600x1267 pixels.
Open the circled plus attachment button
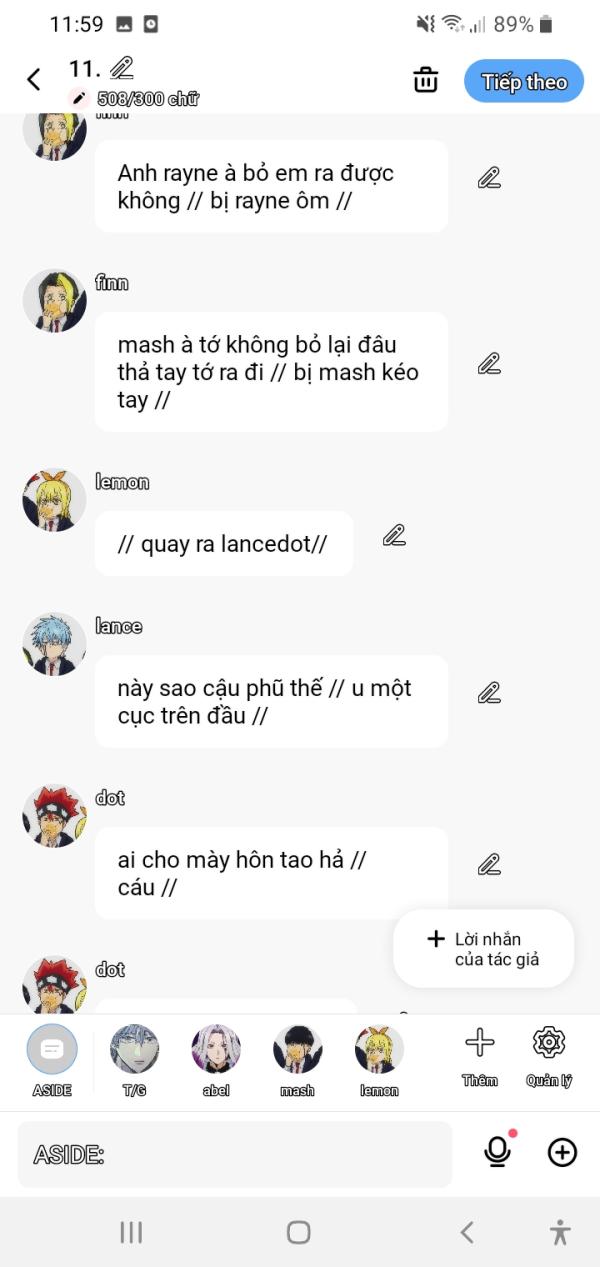click(563, 1153)
